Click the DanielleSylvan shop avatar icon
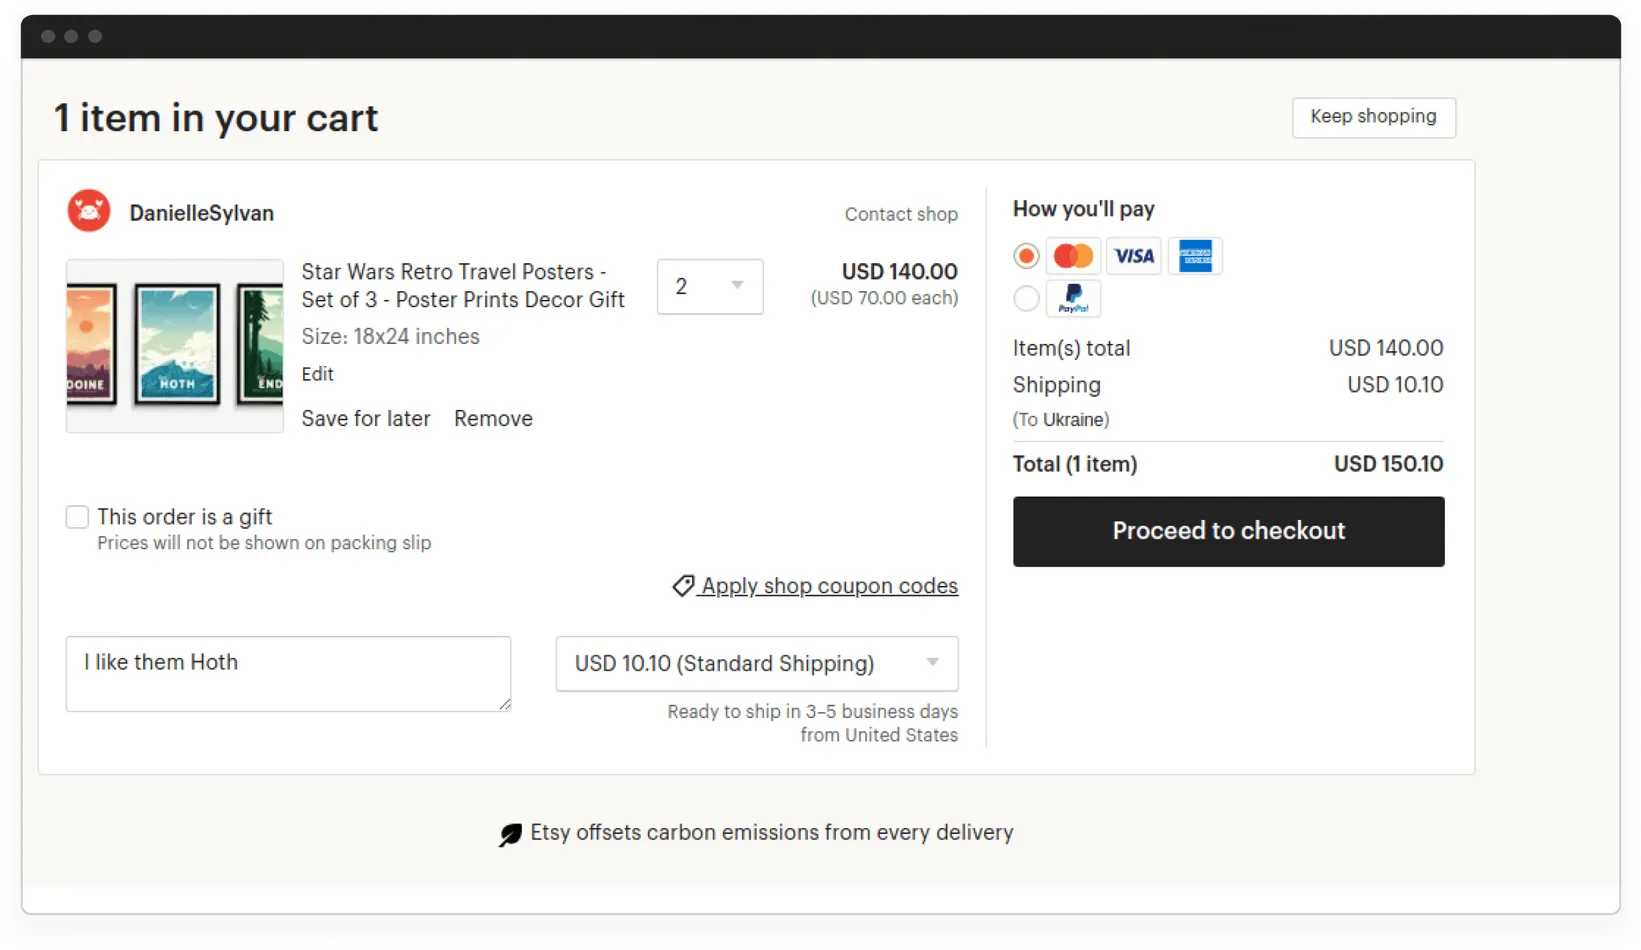This screenshot has height=950, width=1641. (x=89, y=211)
